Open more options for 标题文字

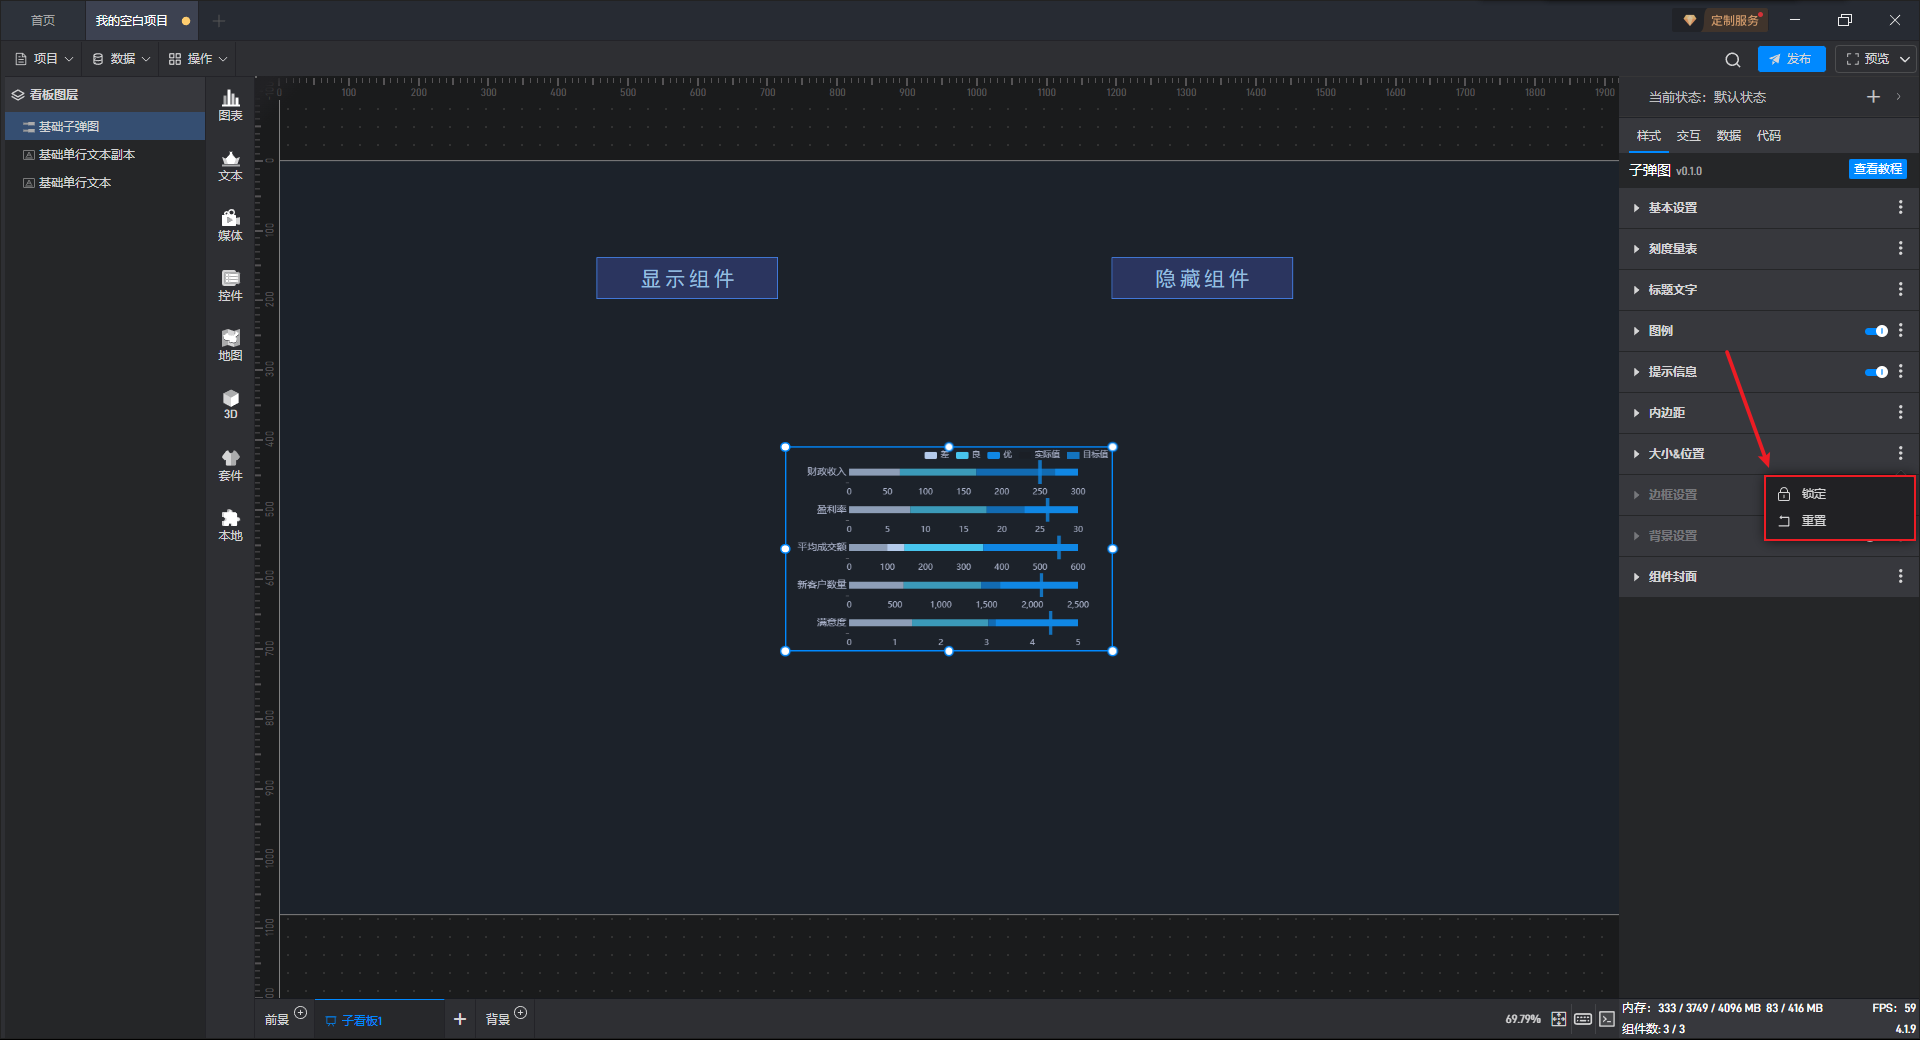(x=1900, y=289)
